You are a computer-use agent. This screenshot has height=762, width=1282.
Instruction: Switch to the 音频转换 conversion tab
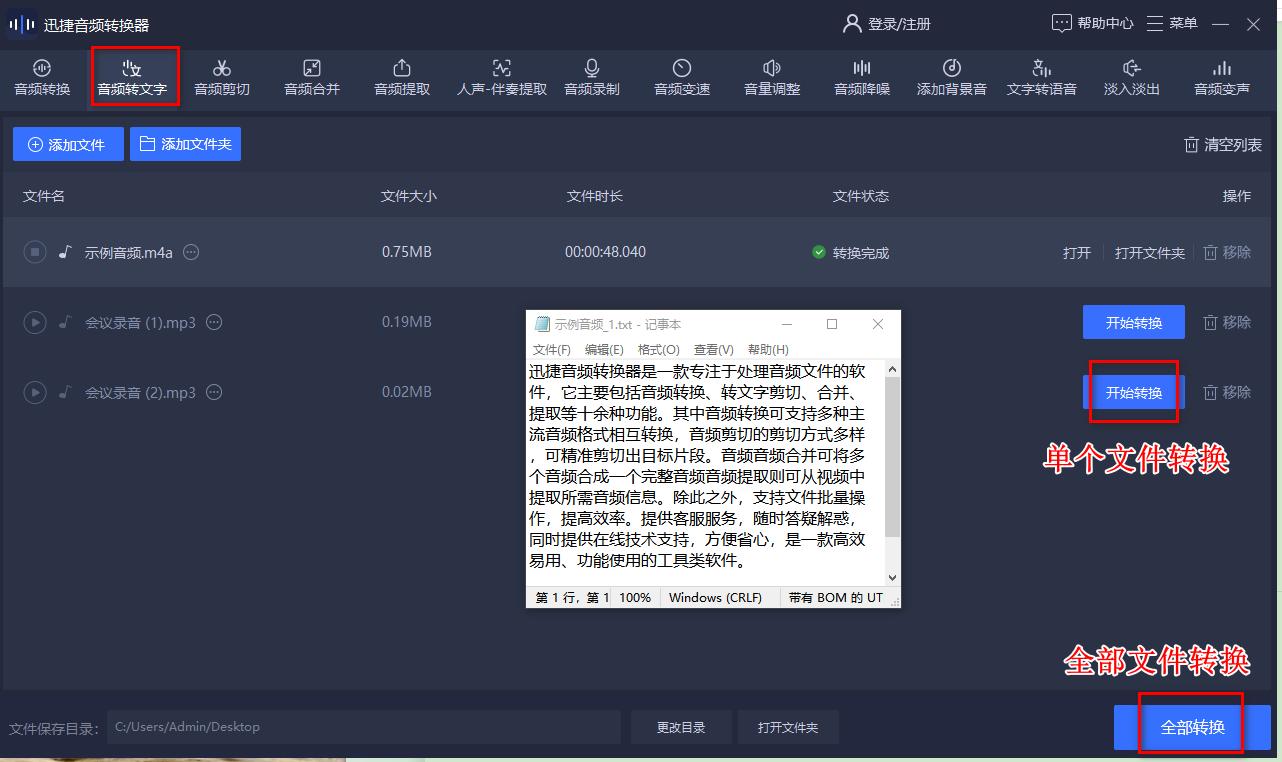coord(42,77)
